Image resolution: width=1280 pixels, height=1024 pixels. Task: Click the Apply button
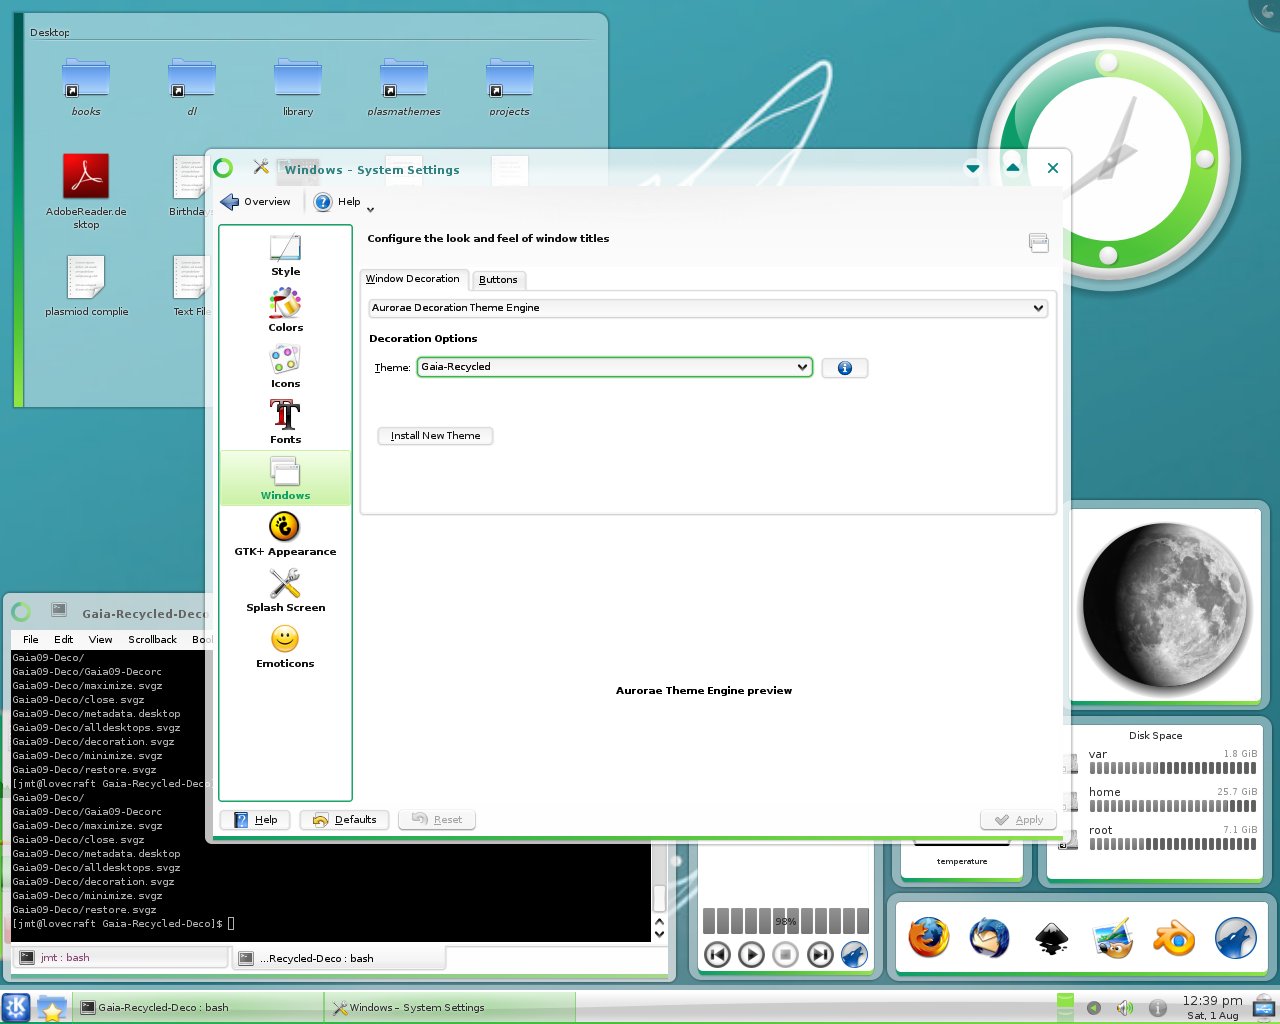pyautogui.click(x=1018, y=820)
